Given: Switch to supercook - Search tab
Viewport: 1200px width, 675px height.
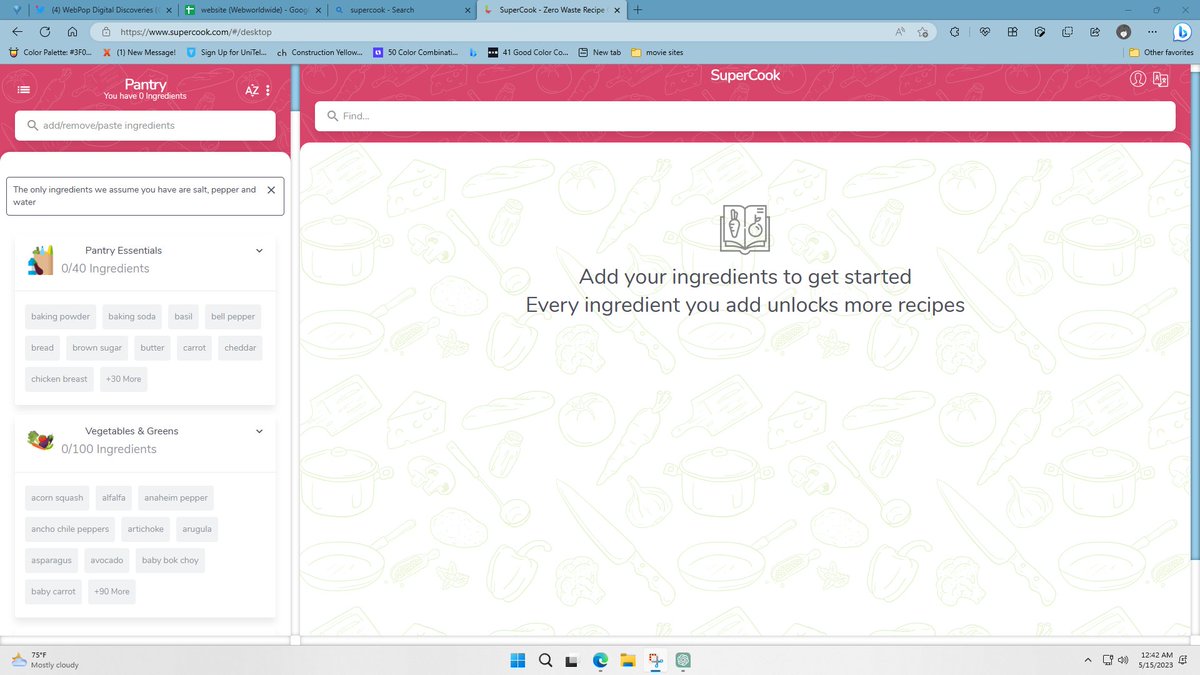Looking at the screenshot, I should coord(401,10).
